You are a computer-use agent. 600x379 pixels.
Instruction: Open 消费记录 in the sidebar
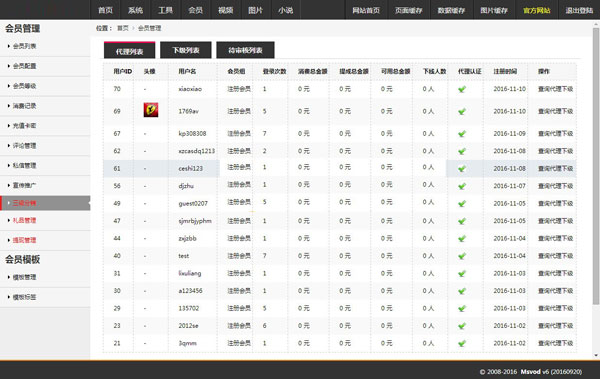[24, 106]
